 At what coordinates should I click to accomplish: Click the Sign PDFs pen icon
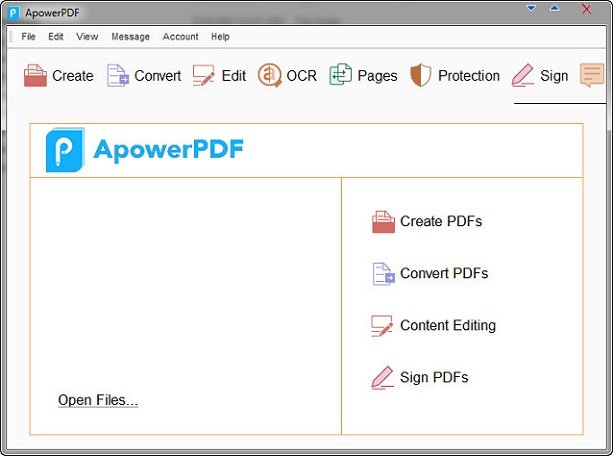[382, 378]
